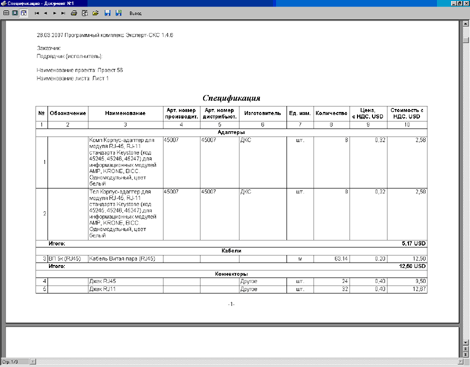Go to the previous page
Viewport: 470px width, 367px height.
click(45, 13)
